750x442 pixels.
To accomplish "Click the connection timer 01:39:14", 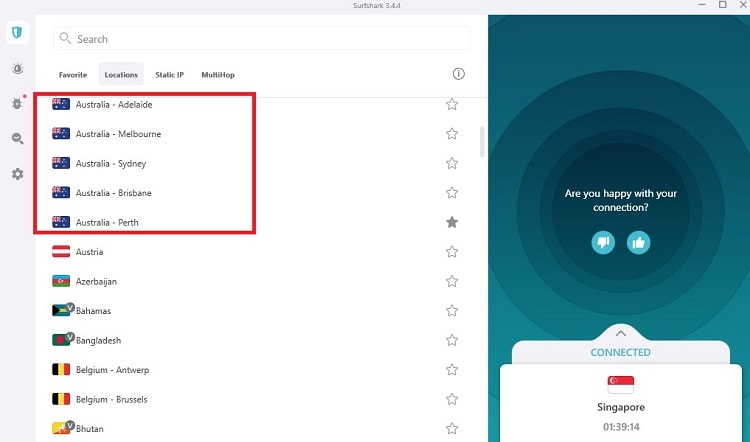I will click(x=621, y=427).
